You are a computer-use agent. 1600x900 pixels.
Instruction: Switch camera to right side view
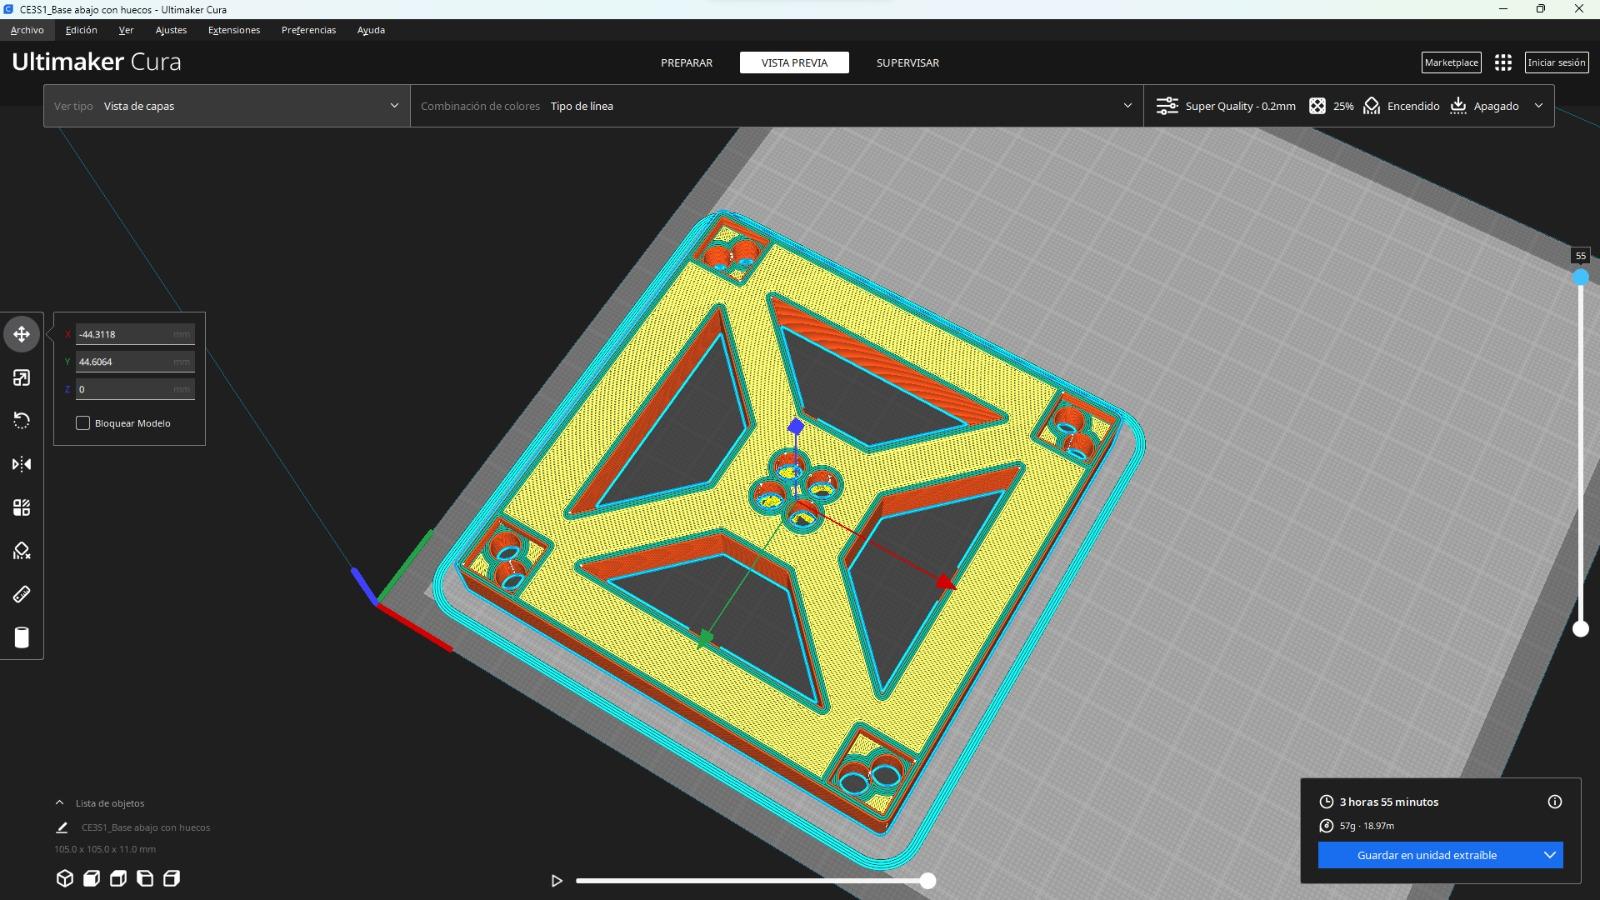(x=172, y=879)
